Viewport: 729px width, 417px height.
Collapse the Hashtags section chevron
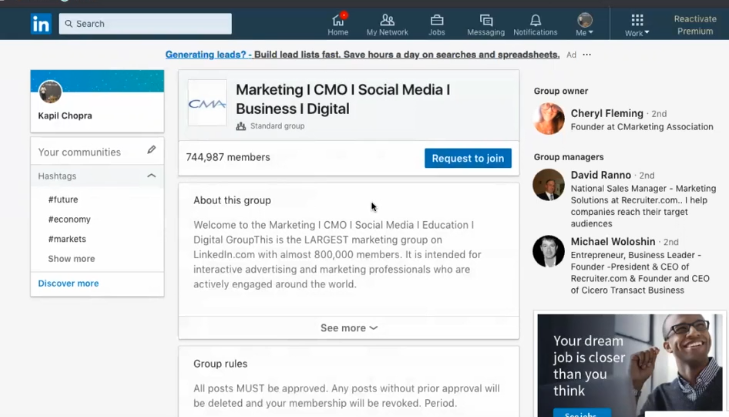click(151, 176)
